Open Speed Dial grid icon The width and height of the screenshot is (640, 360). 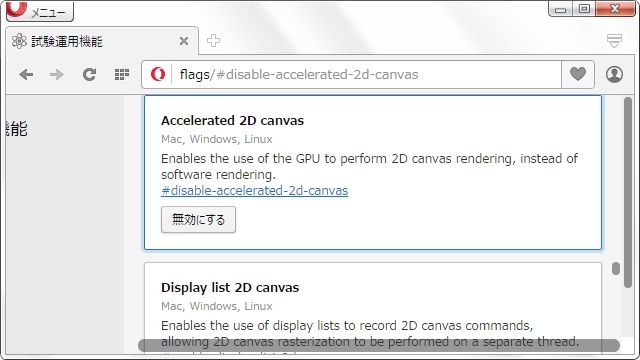tap(122, 74)
